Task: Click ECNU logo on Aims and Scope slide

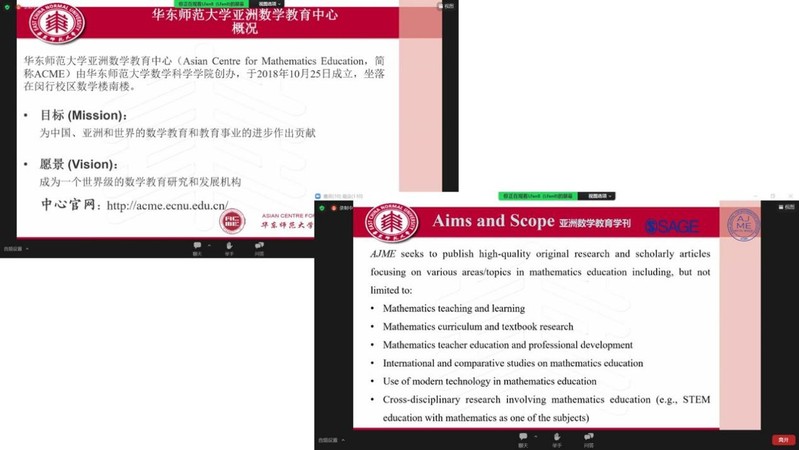Action: tap(391, 222)
